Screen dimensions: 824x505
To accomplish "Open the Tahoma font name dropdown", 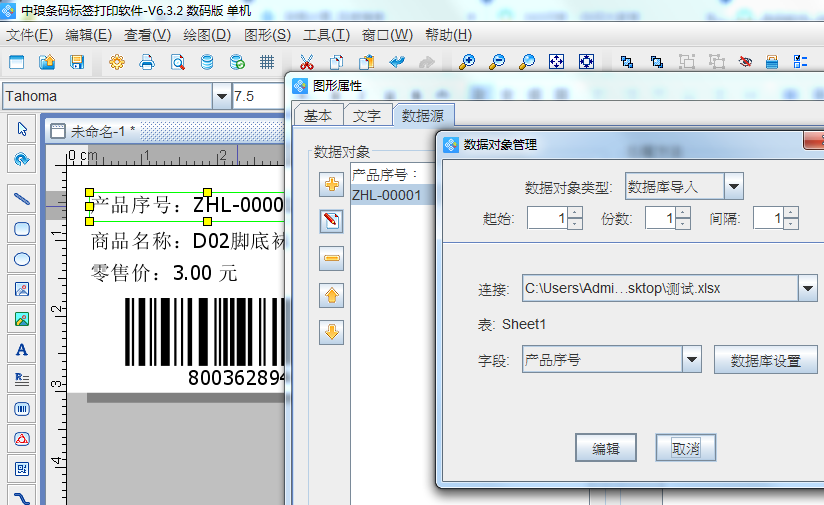I will point(221,97).
